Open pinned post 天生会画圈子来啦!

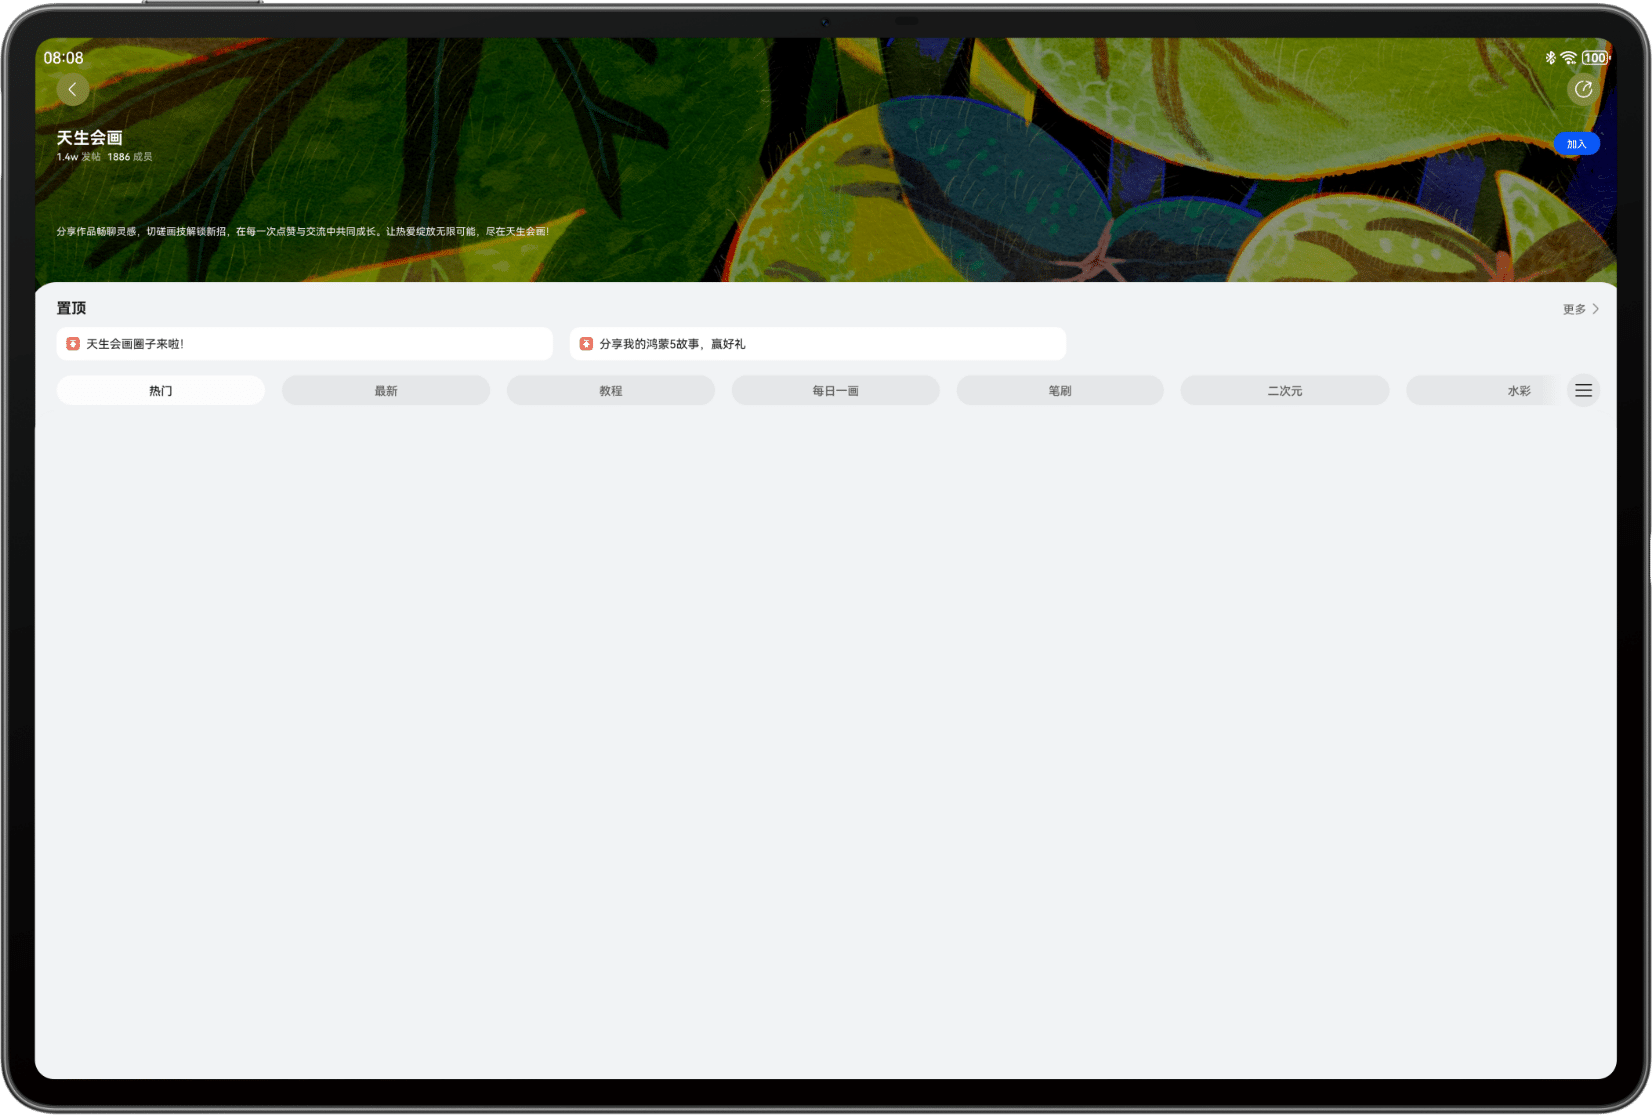(x=305, y=344)
